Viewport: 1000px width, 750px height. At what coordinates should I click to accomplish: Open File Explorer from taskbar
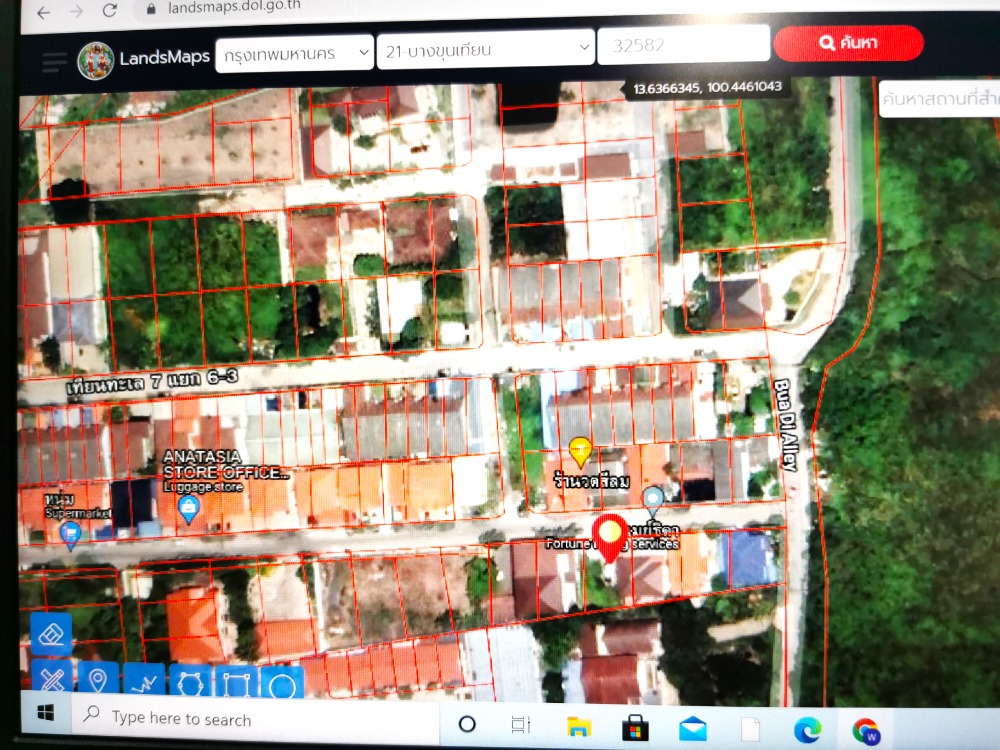pyautogui.click(x=578, y=727)
